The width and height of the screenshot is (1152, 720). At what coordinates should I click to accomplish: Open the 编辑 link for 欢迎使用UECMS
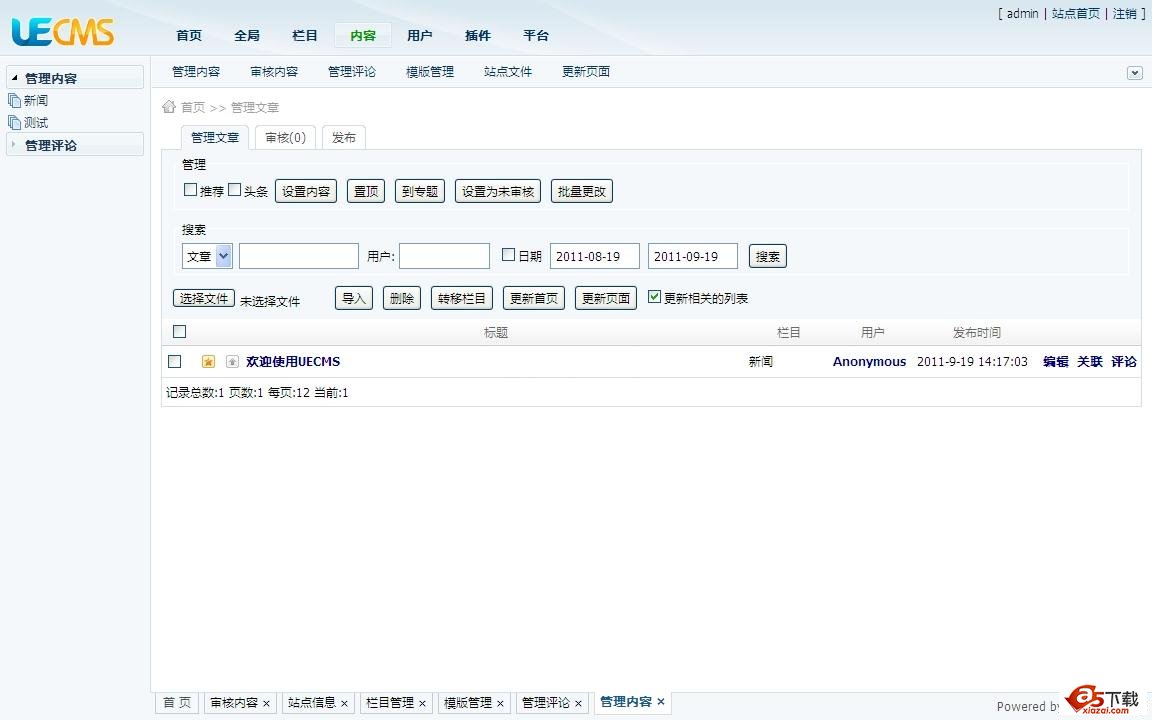(x=1056, y=361)
